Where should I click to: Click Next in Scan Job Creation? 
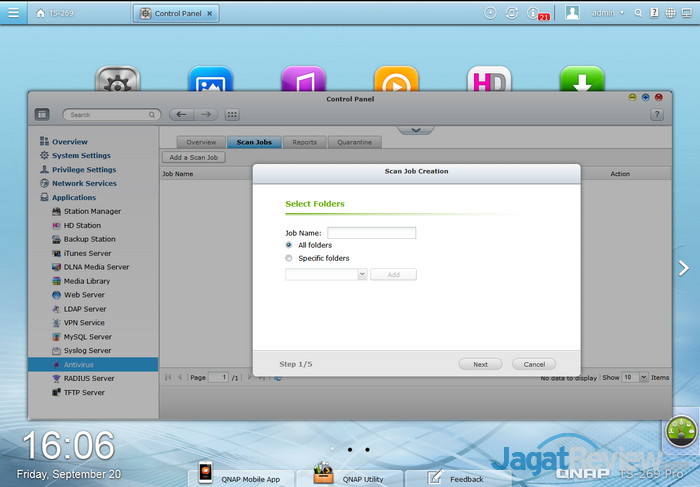pos(480,364)
